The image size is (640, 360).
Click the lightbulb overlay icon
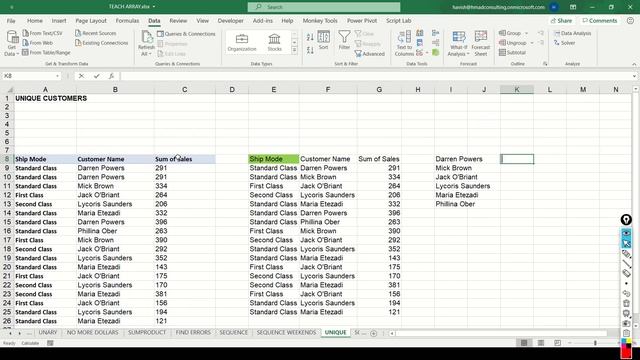click(626, 220)
